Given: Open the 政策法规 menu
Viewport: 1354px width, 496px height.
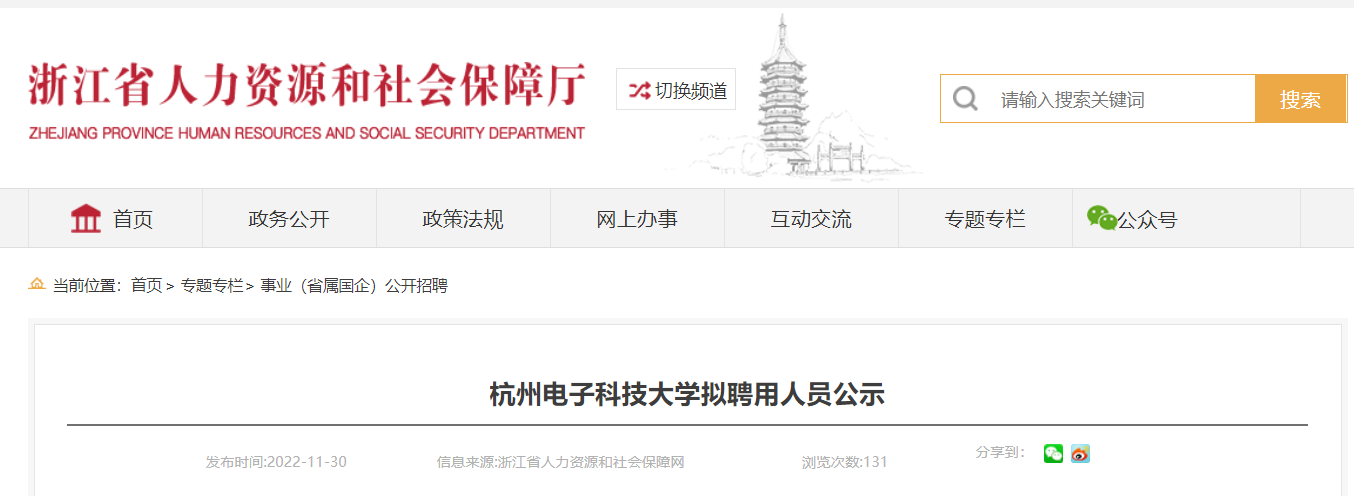Looking at the screenshot, I should click(x=463, y=219).
